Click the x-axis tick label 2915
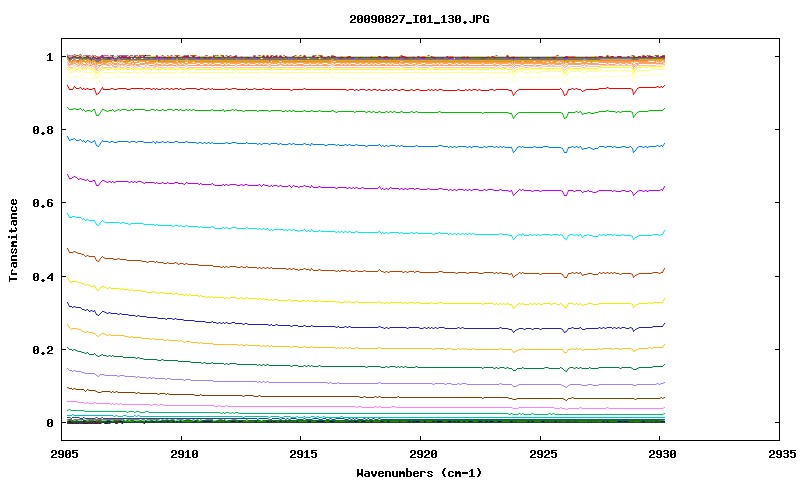The image size is (800, 480). [304, 454]
